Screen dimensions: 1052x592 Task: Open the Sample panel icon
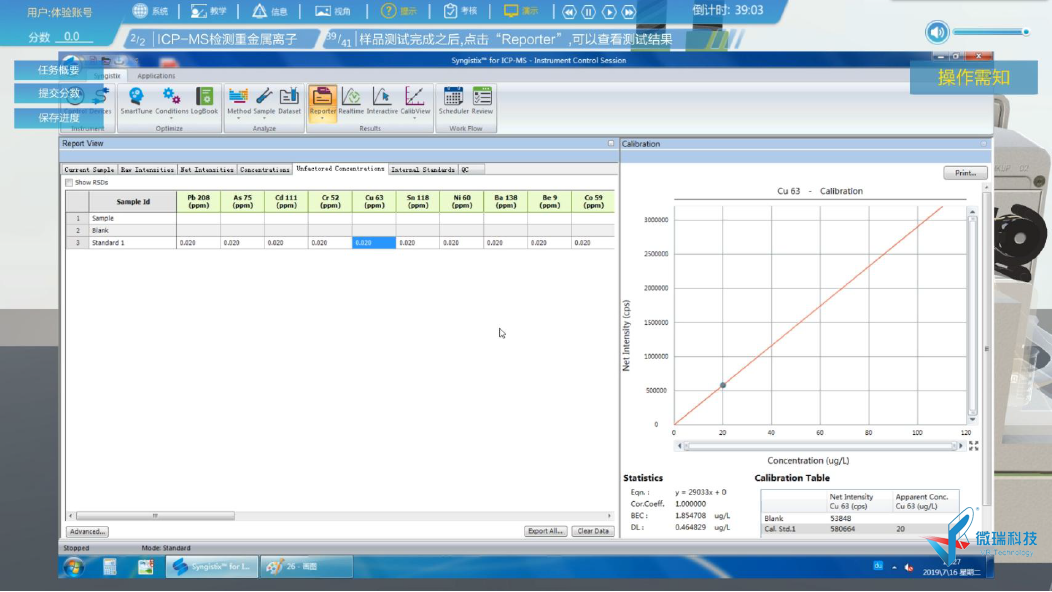click(264, 101)
